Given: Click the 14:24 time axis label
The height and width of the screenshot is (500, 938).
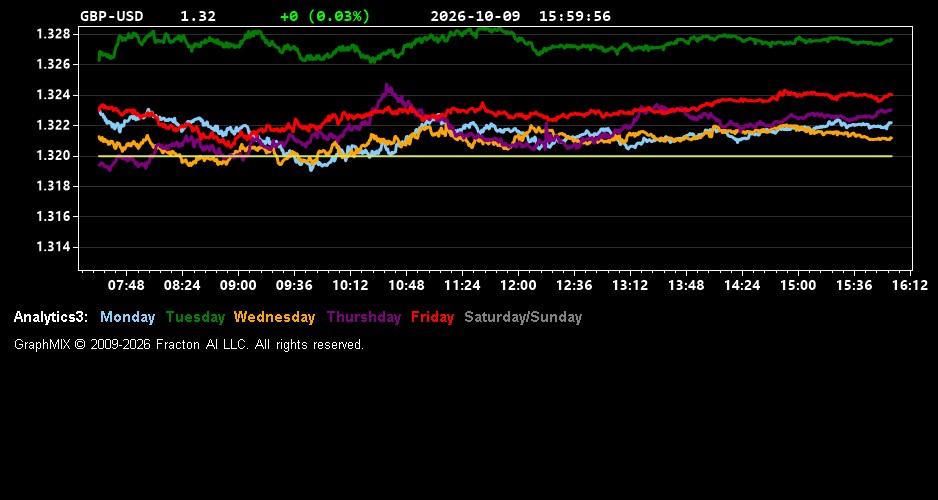Looking at the screenshot, I should point(742,285).
